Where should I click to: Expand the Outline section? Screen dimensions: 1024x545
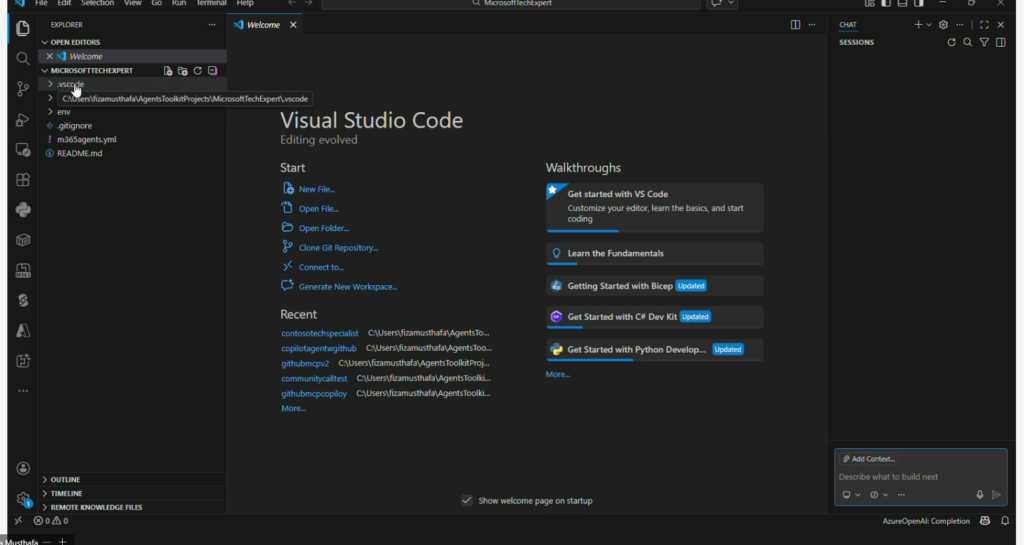pyautogui.click(x=65, y=480)
